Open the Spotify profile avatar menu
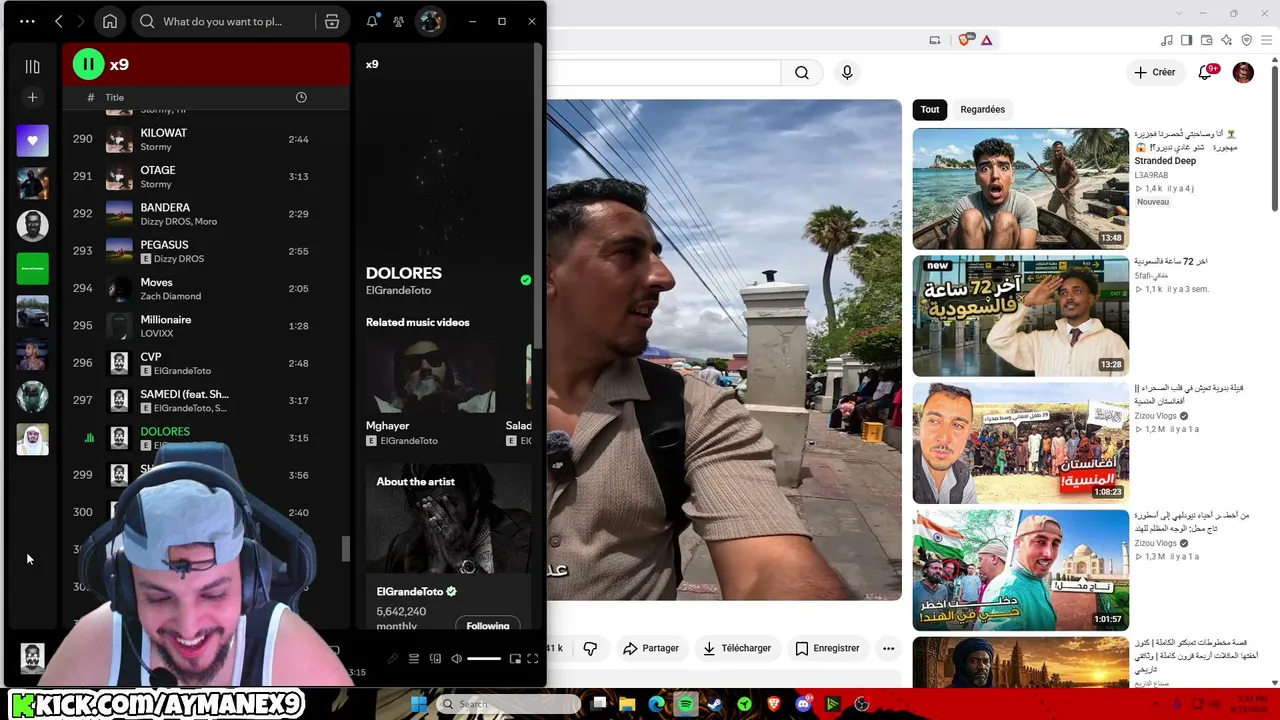The image size is (1280, 720). coord(430,21)
